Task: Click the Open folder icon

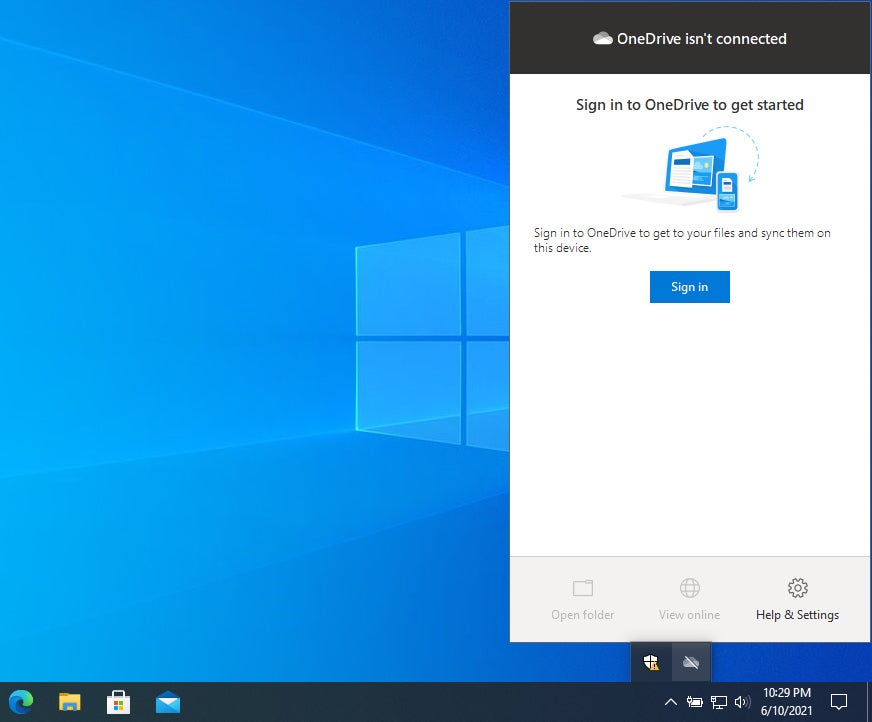Action: 582,588
